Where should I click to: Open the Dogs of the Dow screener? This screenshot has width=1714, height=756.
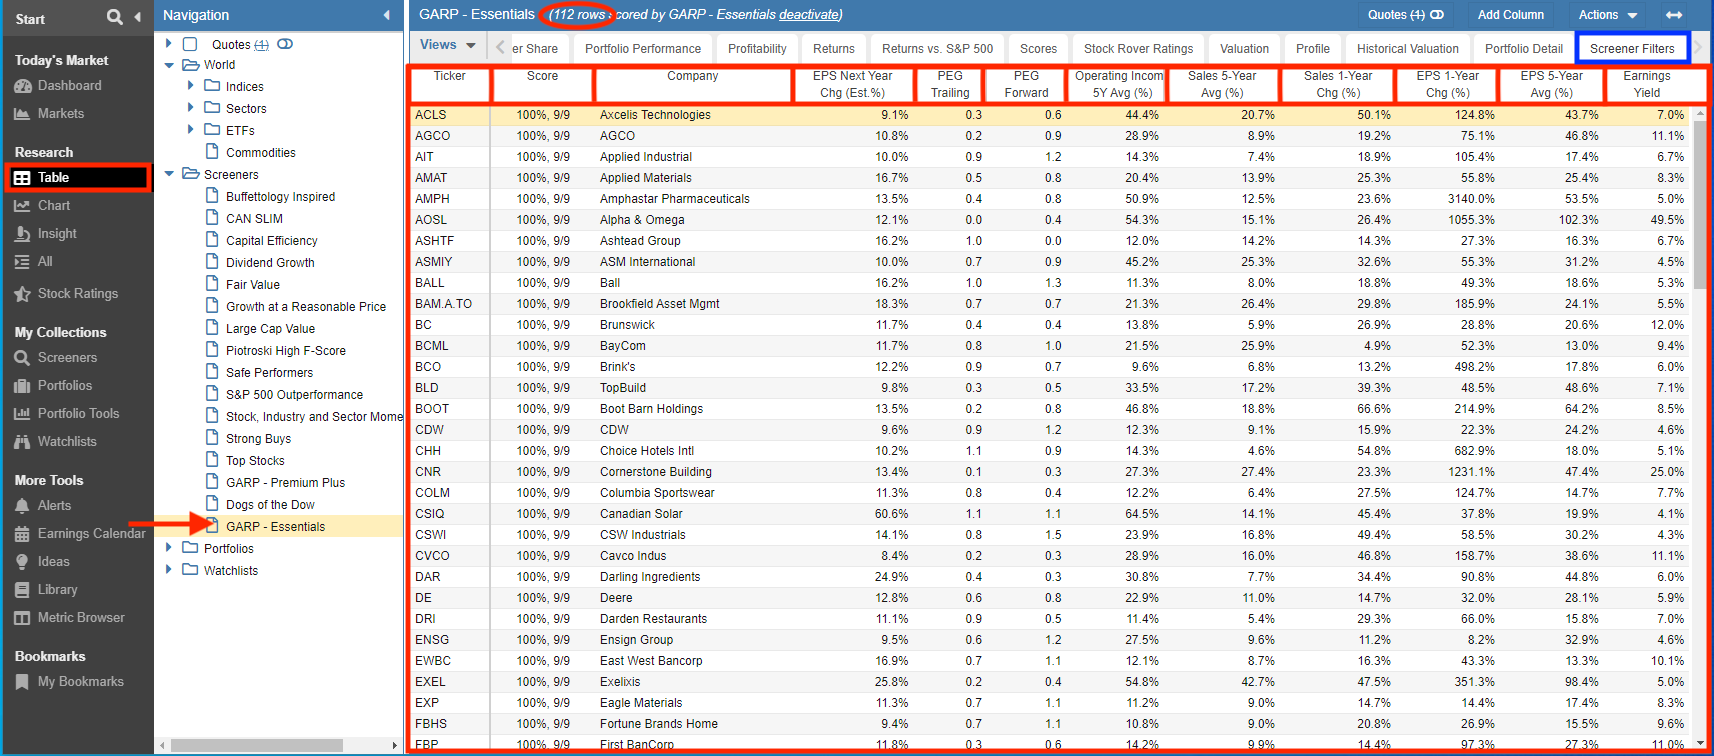coord(270,505)
